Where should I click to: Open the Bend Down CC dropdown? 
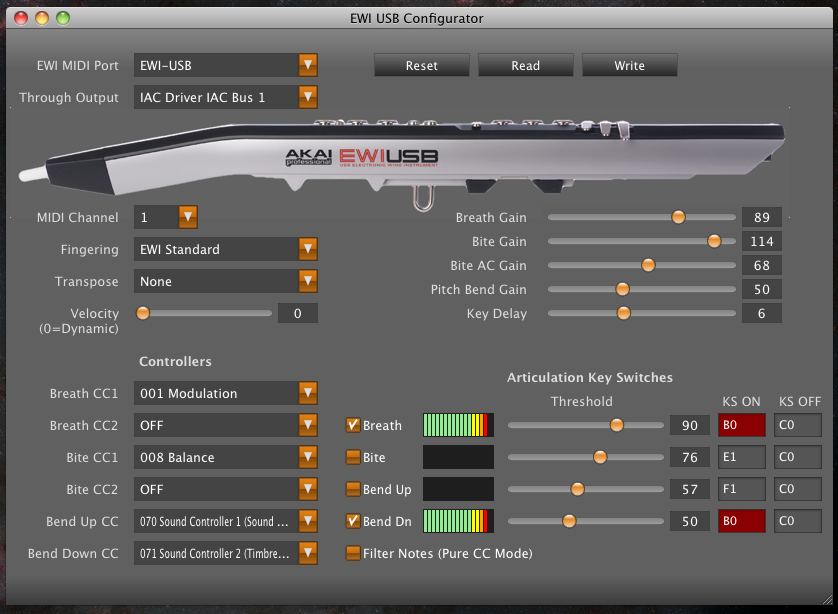point(226,554)
